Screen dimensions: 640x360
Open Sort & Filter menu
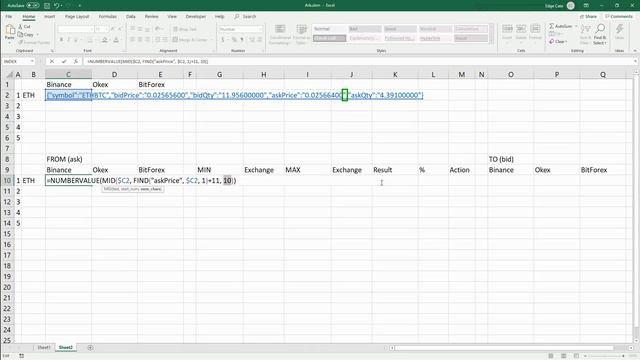585,34
